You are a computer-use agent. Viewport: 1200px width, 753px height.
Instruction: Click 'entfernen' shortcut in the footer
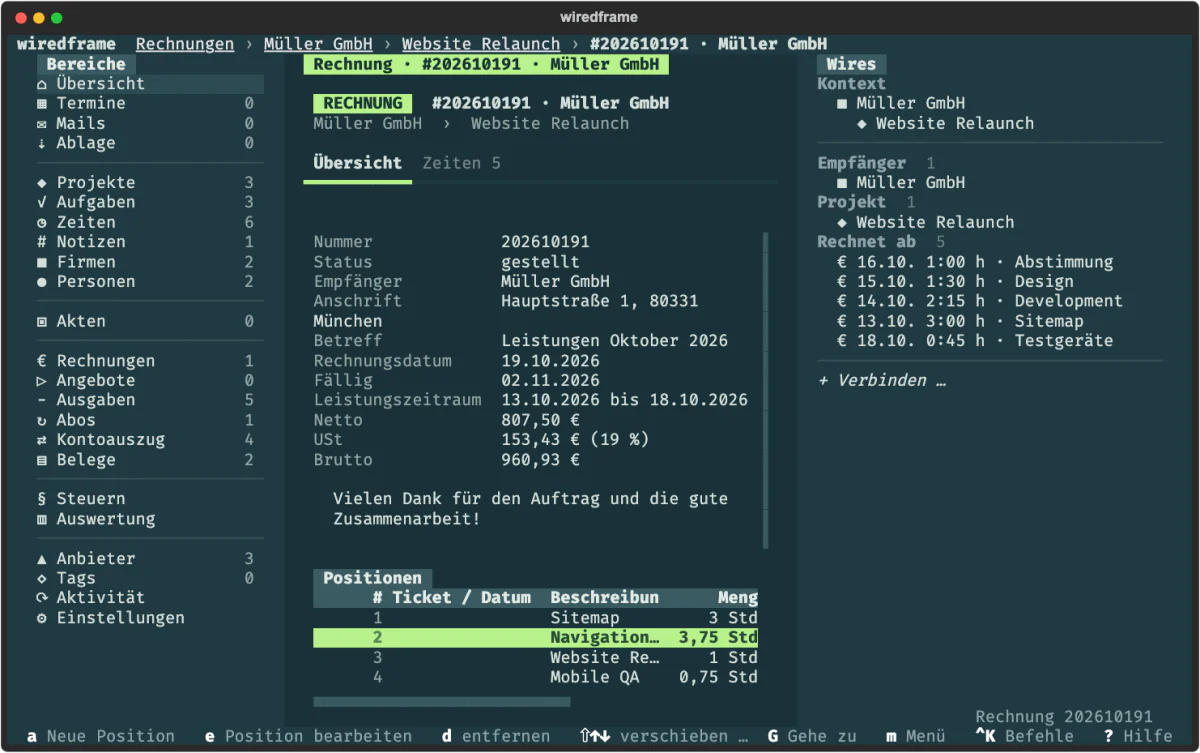point(496,736)
